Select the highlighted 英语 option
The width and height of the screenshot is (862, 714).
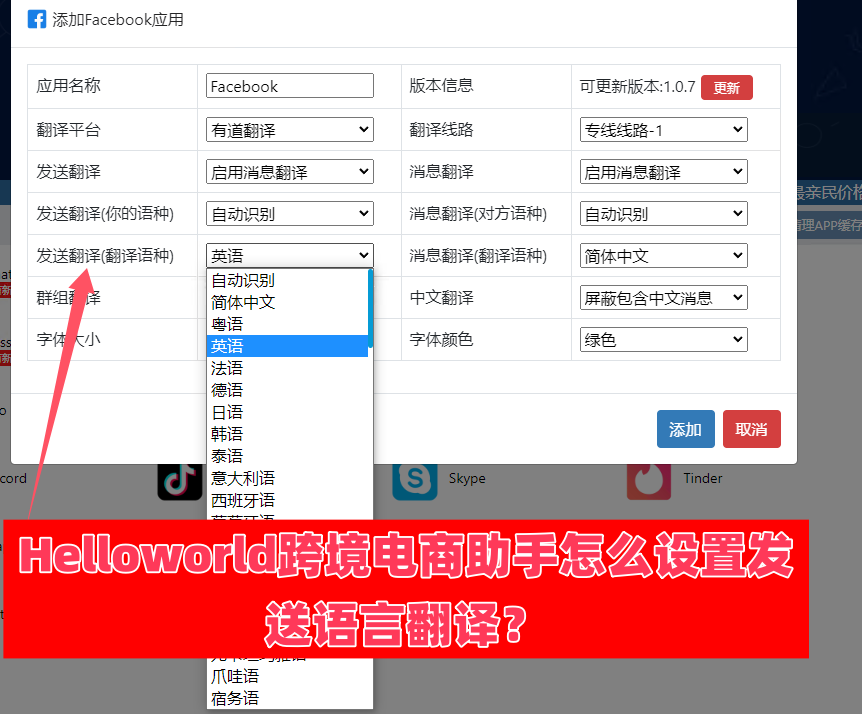pos(288,346)
